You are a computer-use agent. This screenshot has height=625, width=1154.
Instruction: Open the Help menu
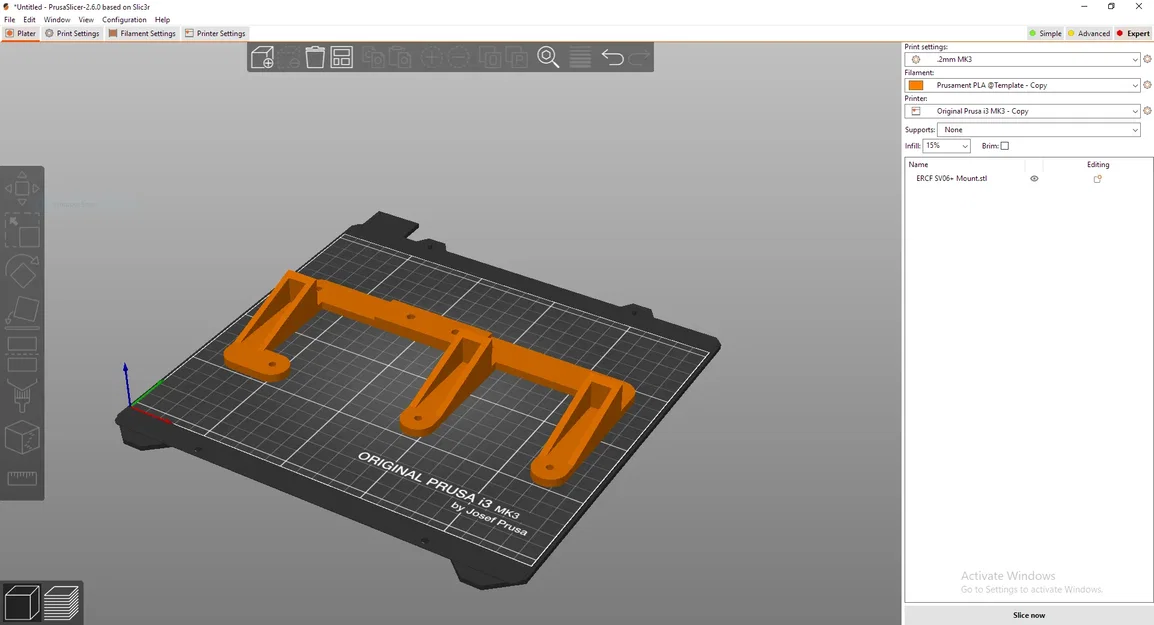(162, 20)
